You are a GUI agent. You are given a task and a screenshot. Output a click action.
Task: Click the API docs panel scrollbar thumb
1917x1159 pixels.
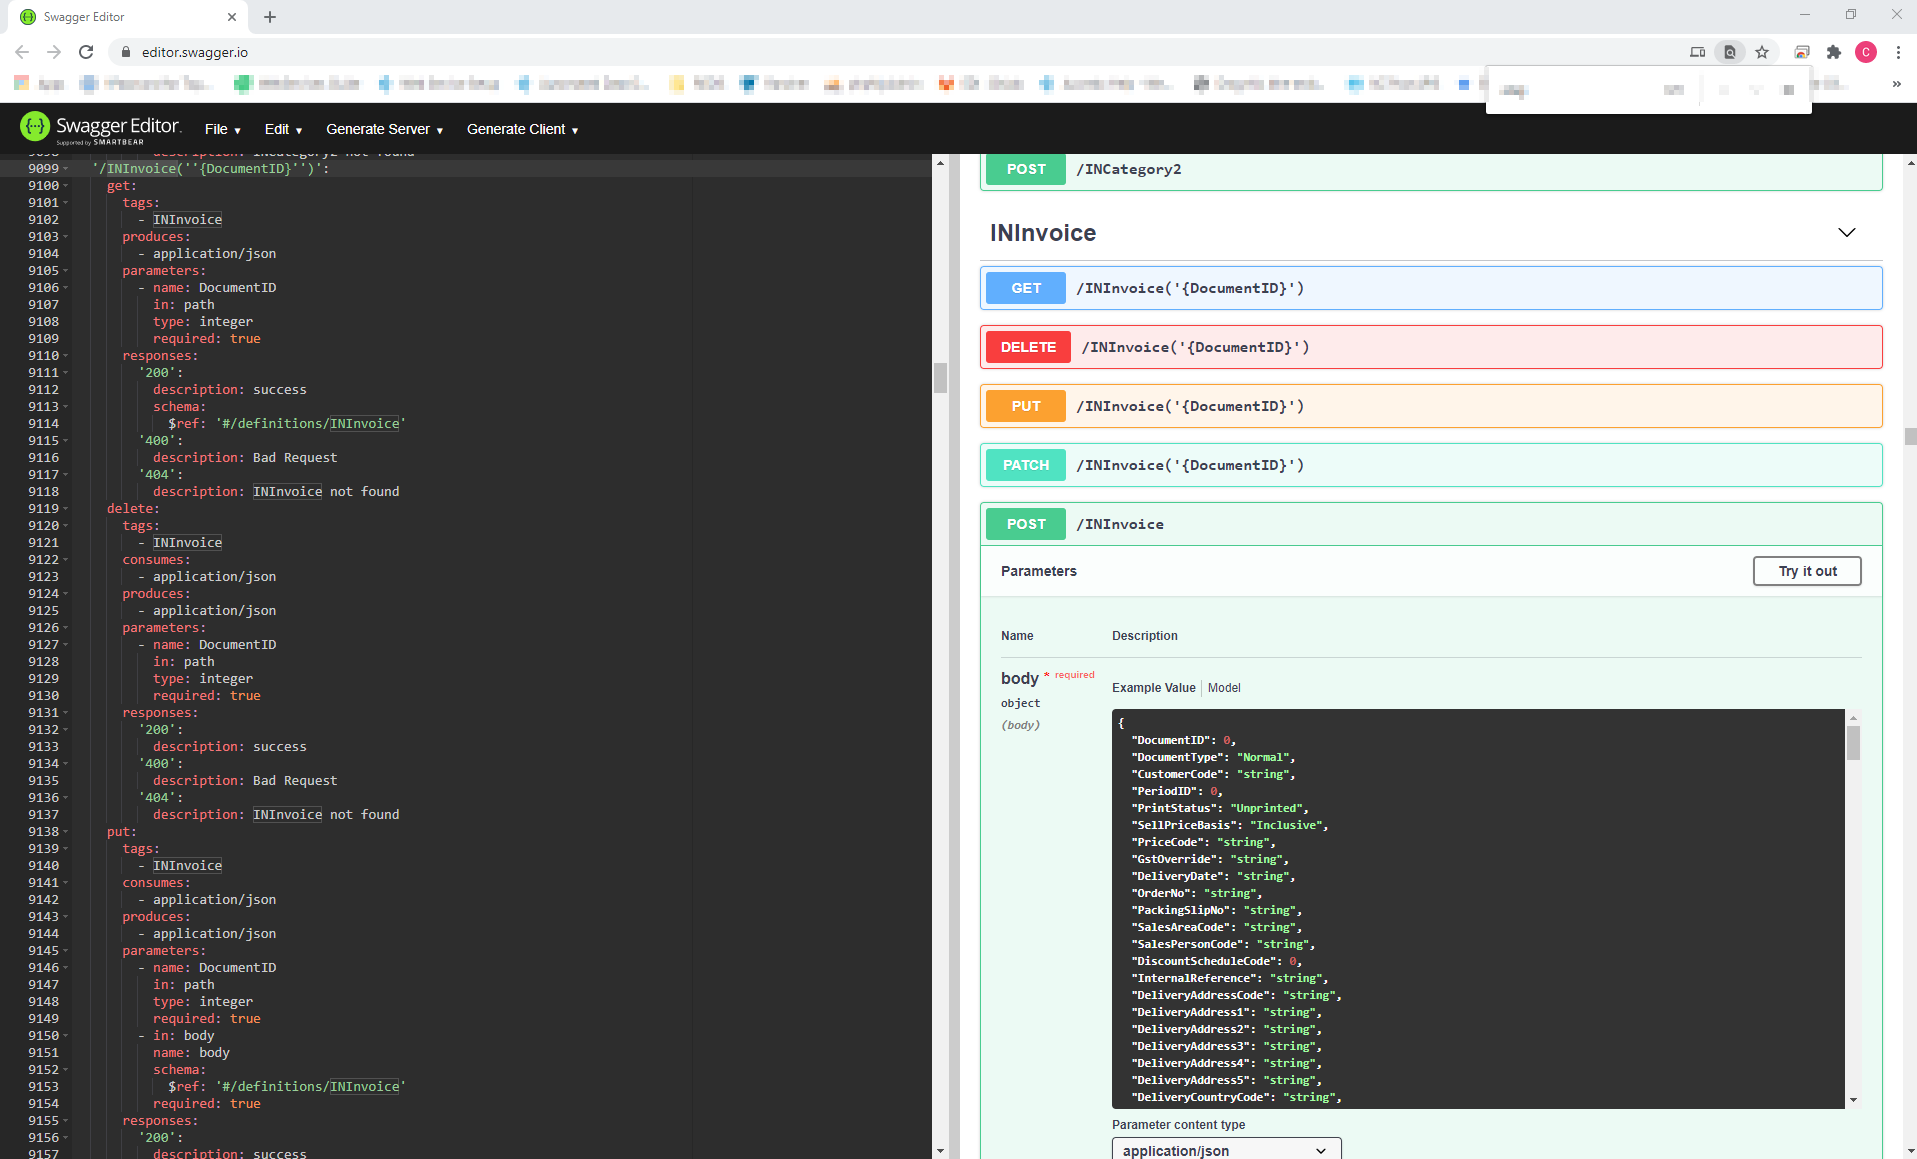pyautogui.click(x=1910, y=436)
